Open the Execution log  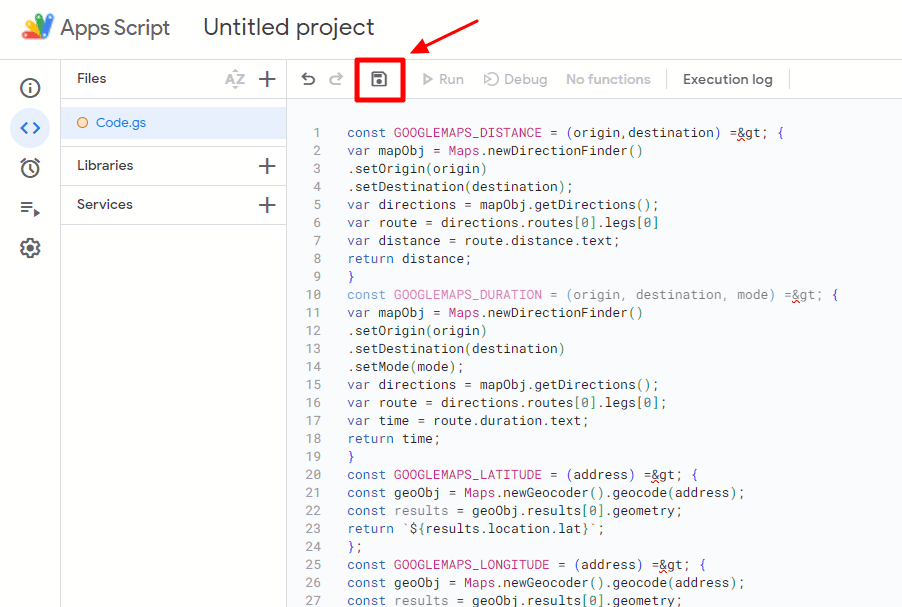click(x=727, y=78)
